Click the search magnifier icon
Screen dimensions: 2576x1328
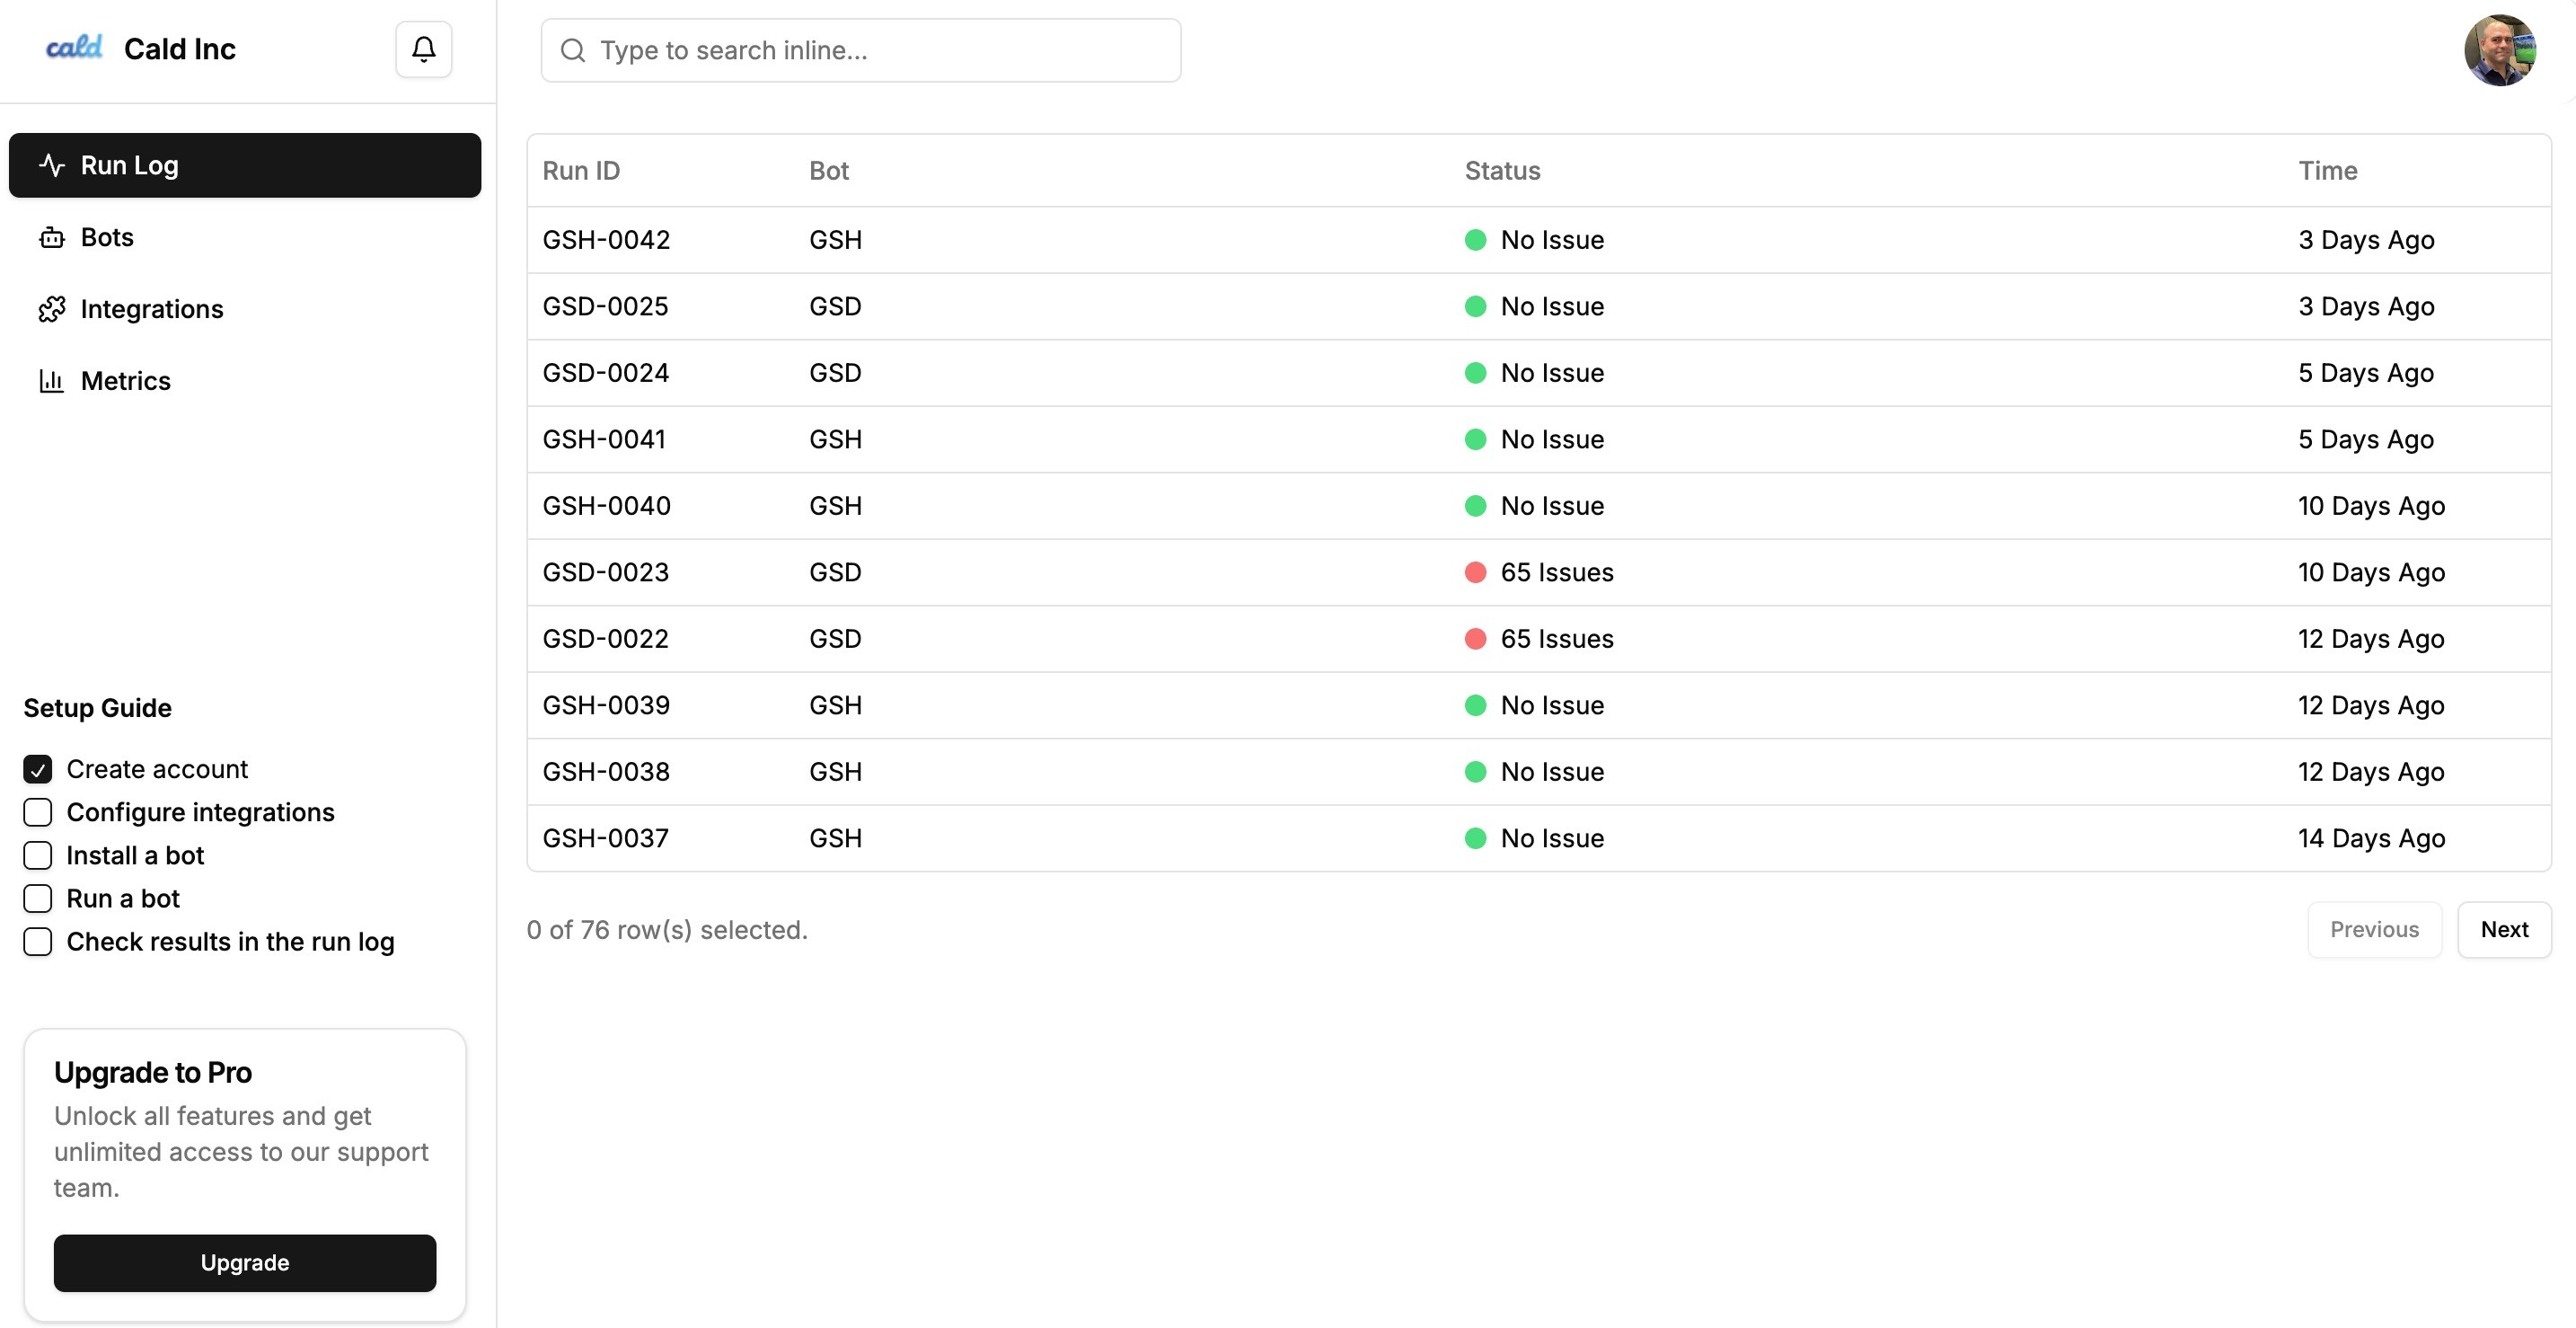point(572,50)
